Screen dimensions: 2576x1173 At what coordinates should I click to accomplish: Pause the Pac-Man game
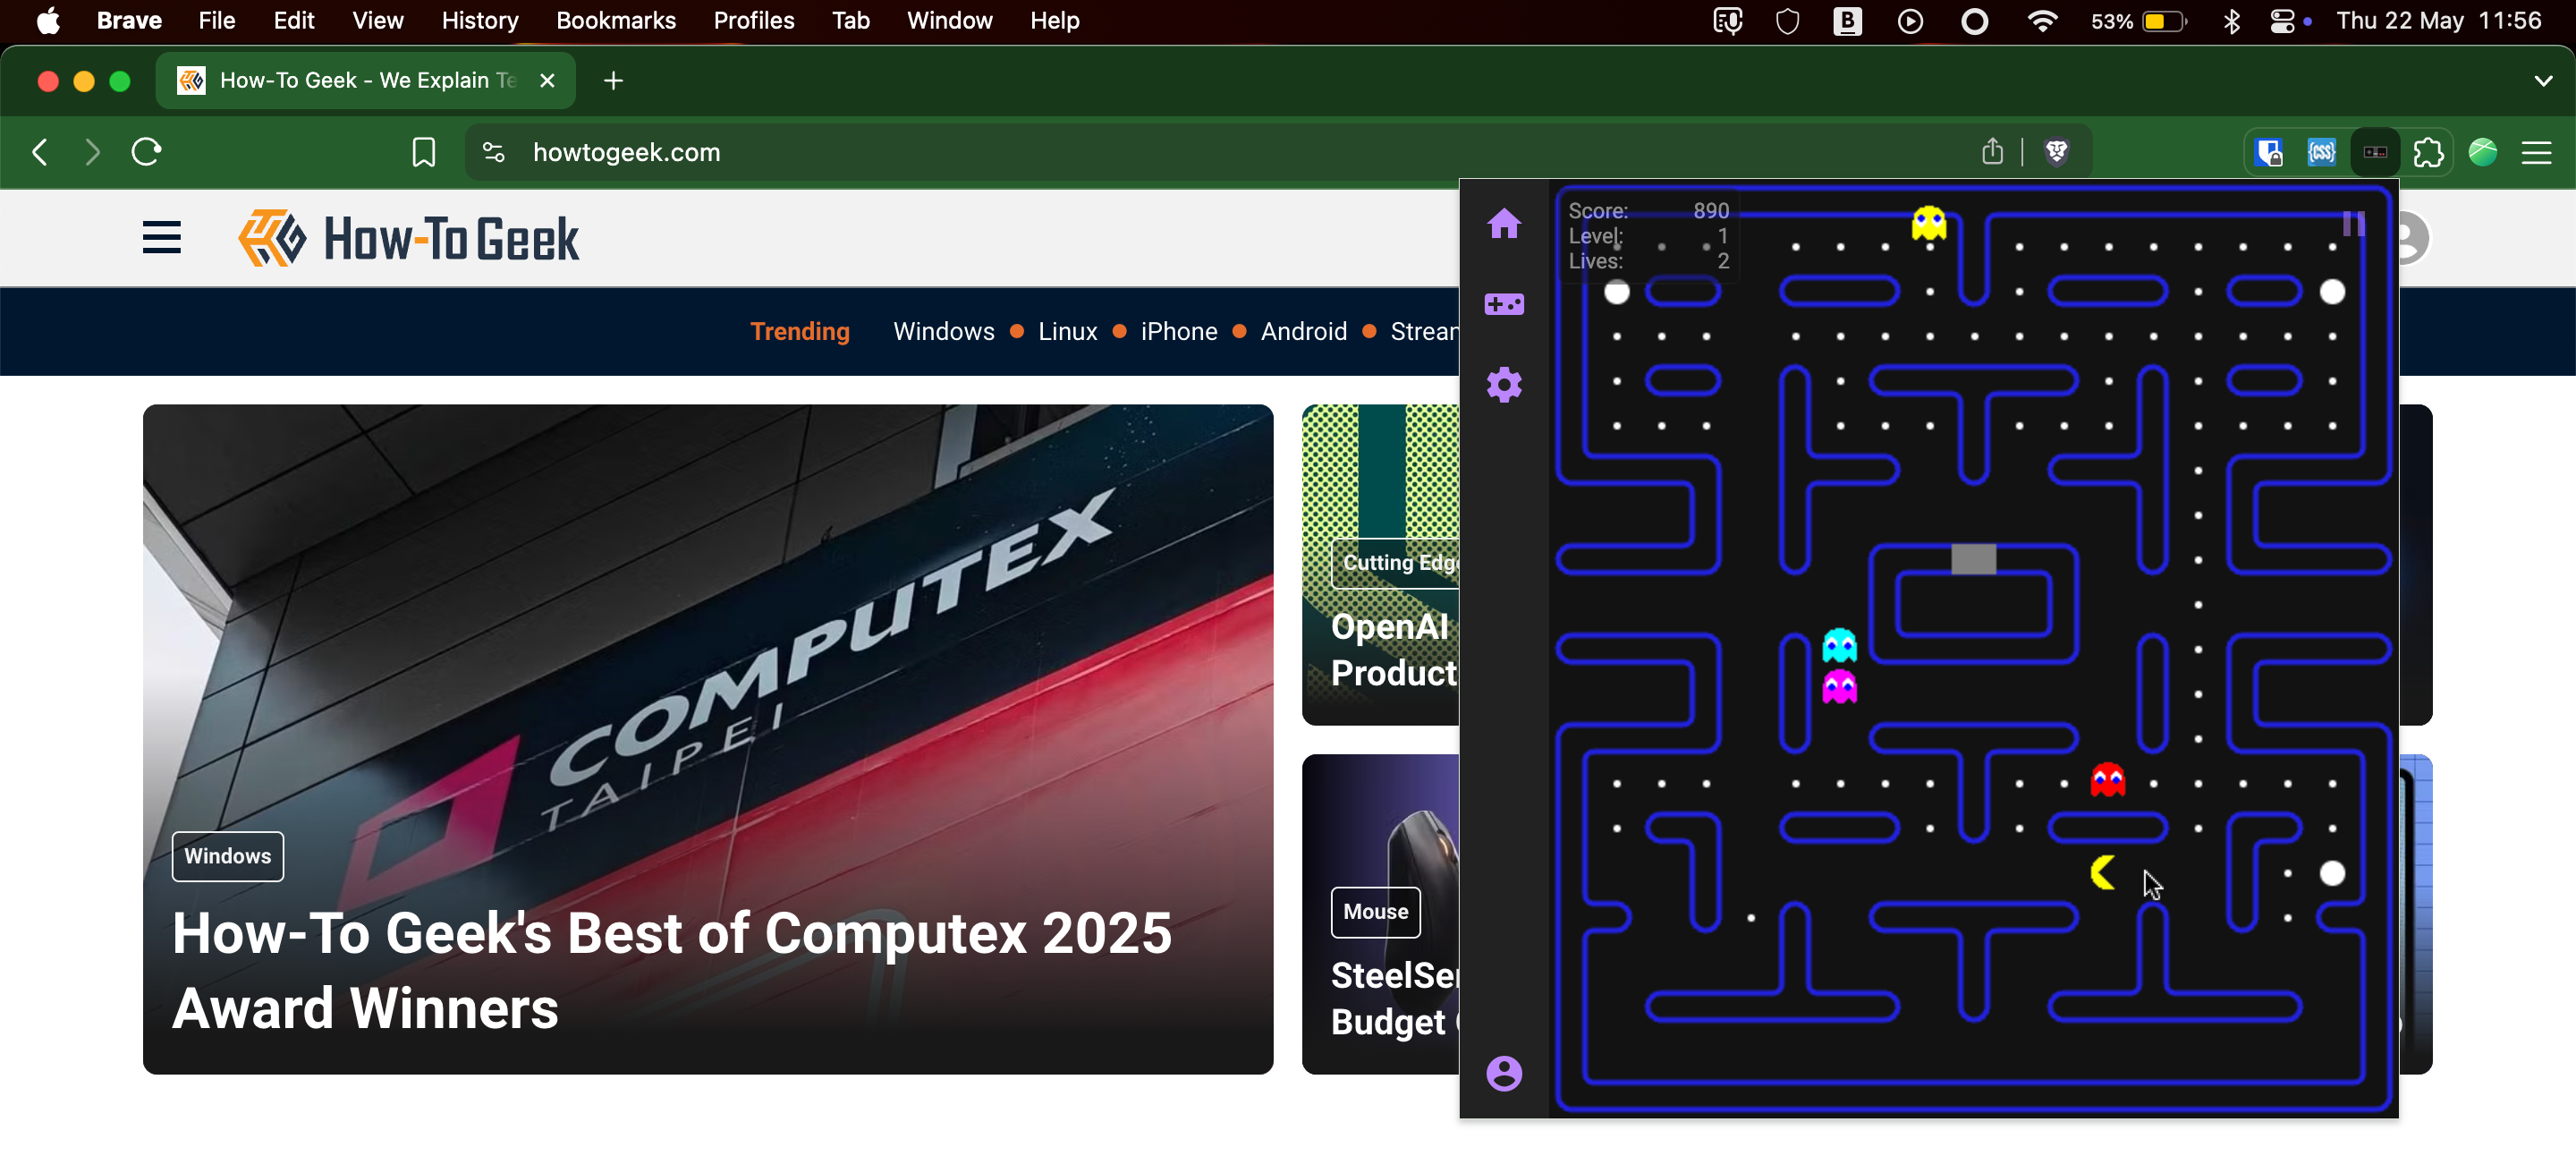[2353, 224]
